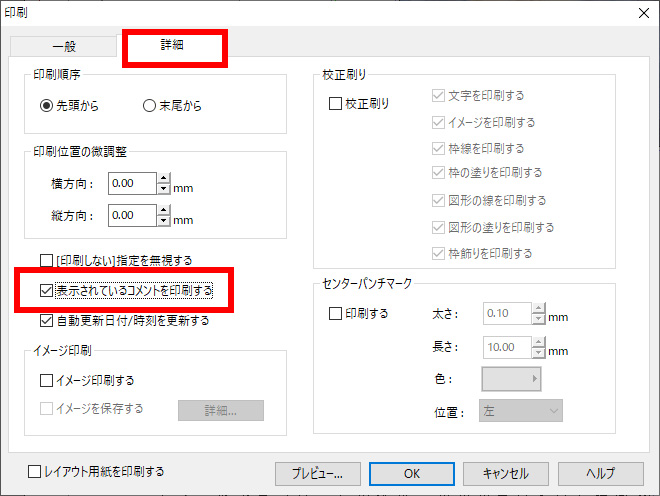Decrease the 横方向 offset with down arrow
This screenshot has height=496, width=660.
tap(164, 189)
